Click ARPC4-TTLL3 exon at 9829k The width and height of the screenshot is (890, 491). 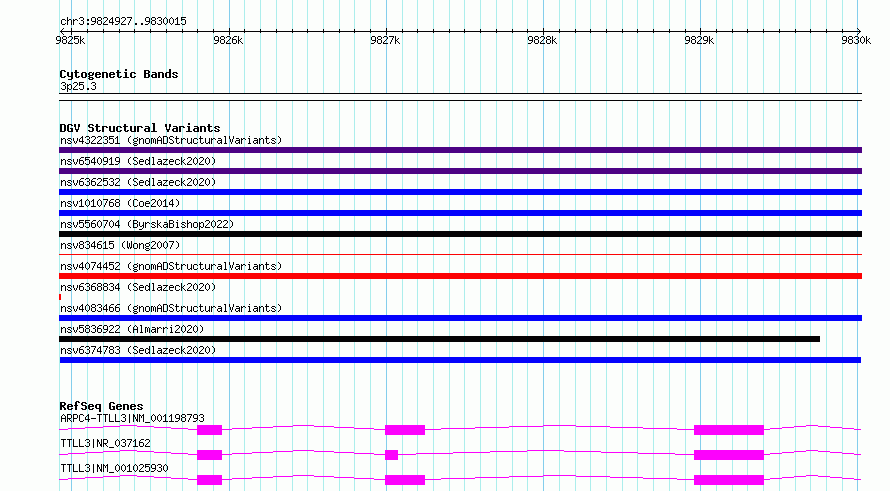(x=729, y=430)
